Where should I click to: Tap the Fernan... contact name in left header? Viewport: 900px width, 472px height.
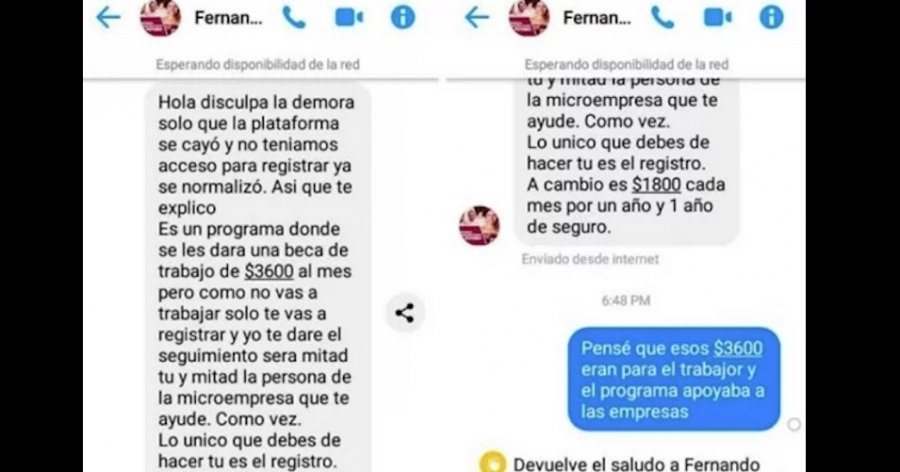point(228,18)
